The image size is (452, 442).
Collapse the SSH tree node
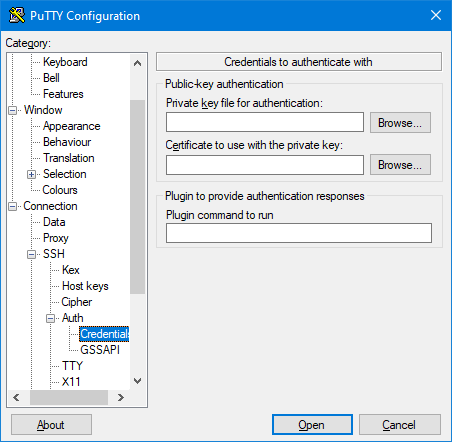point(31,254)
